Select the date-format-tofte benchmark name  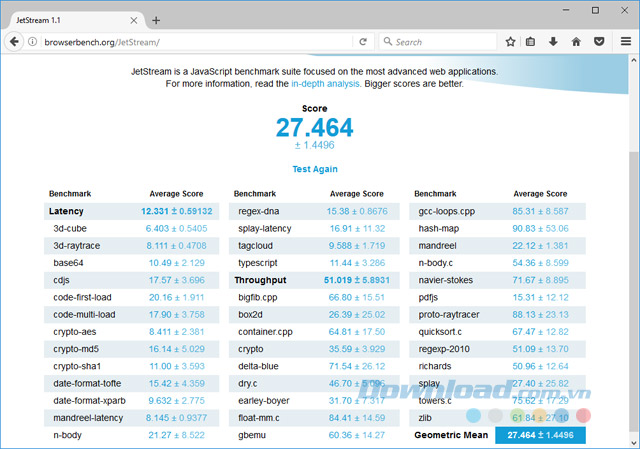point(87,383)
